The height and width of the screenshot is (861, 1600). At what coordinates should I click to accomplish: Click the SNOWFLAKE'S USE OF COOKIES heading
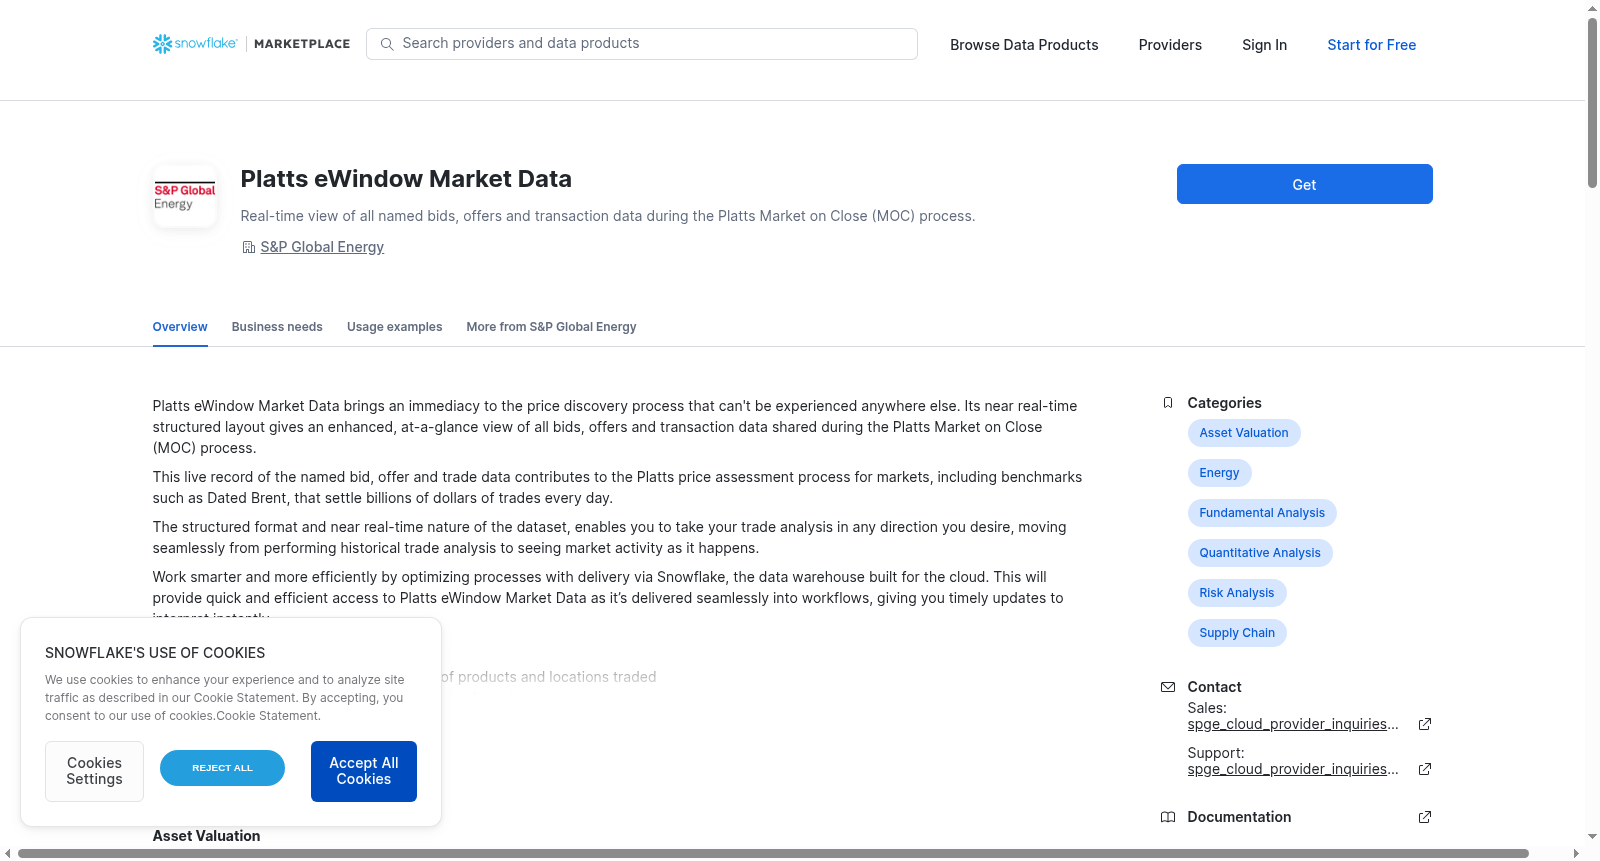(x=155, y=653)
